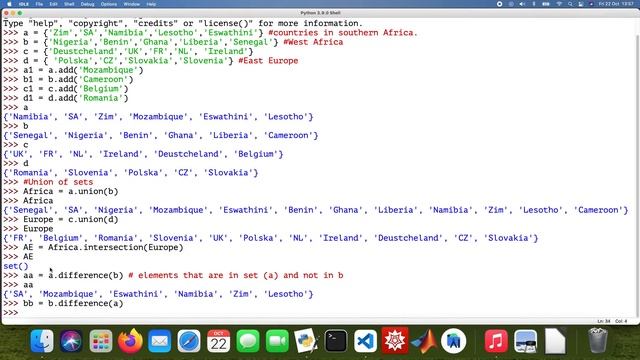Click 'Slovakia' at the end of the Europe output

tap(509, 238)
